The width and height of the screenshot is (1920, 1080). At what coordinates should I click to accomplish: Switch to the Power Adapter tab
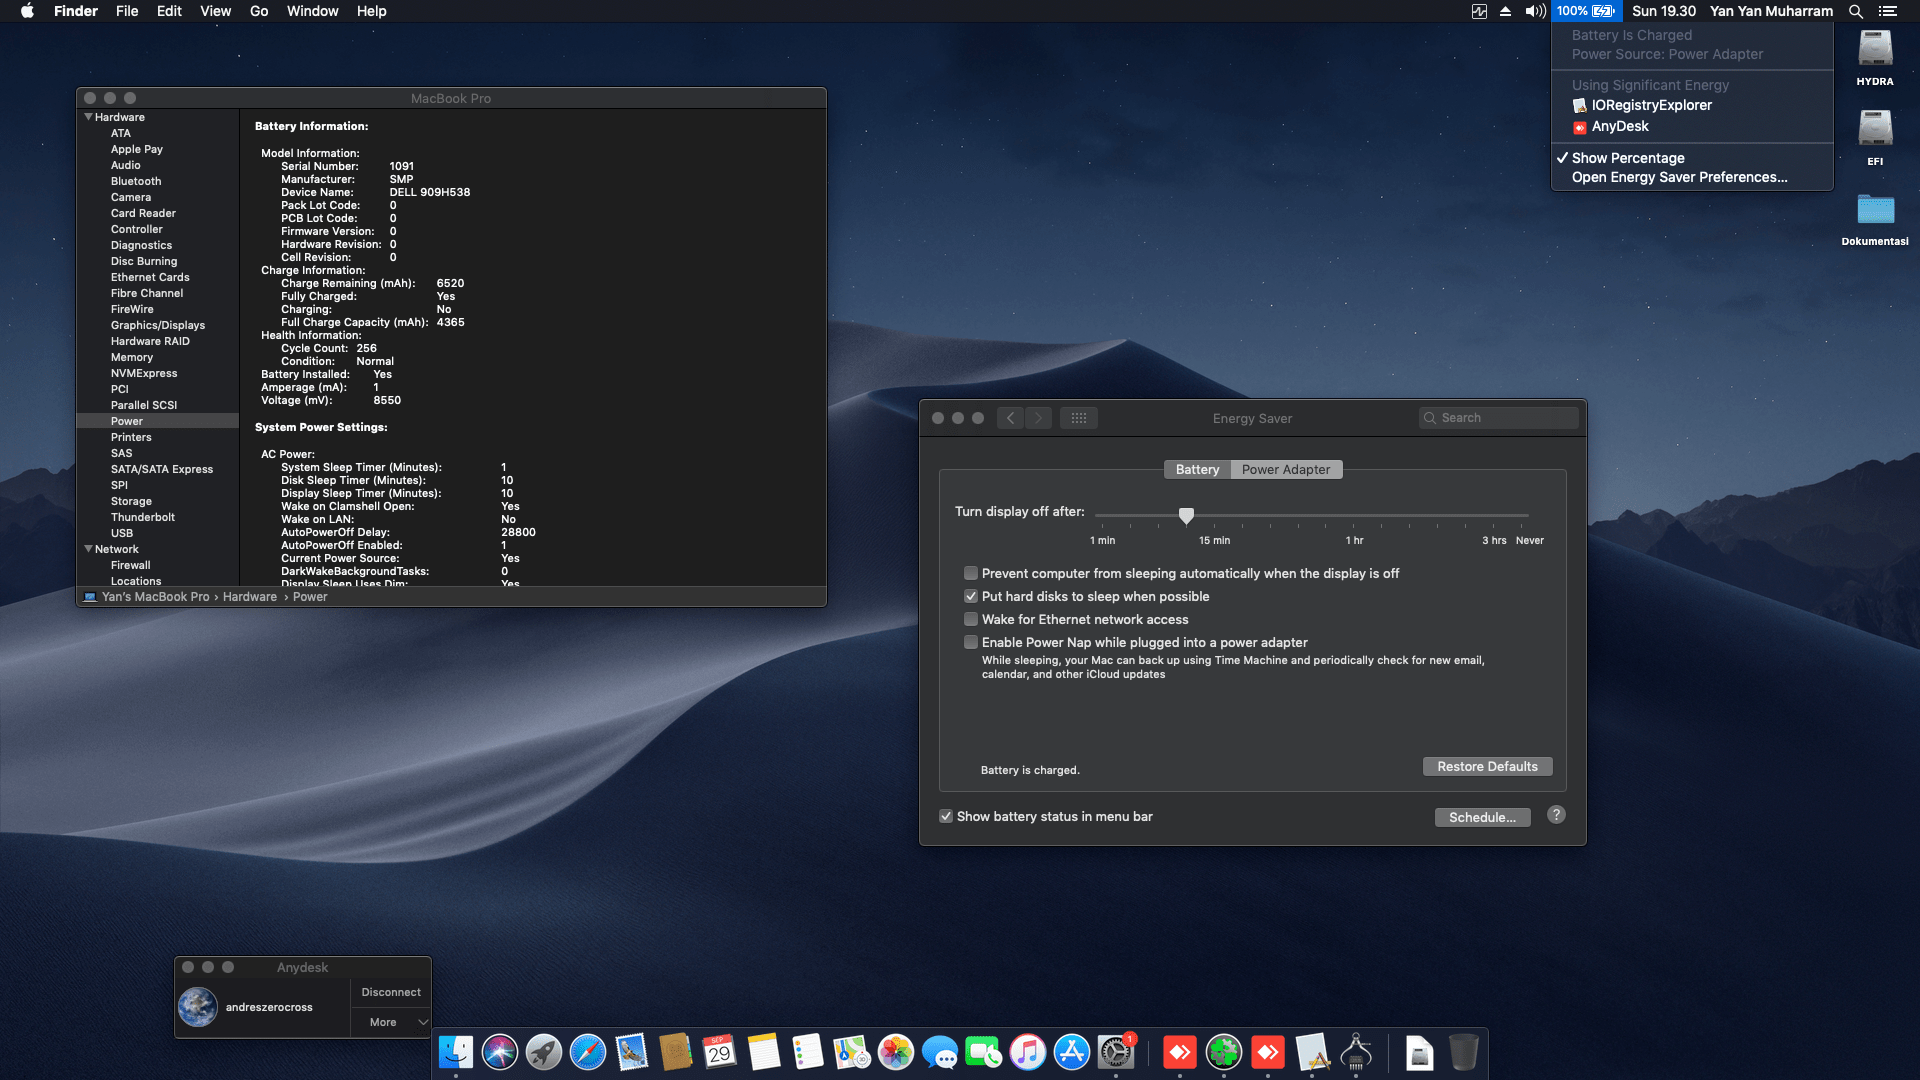[x=1286, y=469]
